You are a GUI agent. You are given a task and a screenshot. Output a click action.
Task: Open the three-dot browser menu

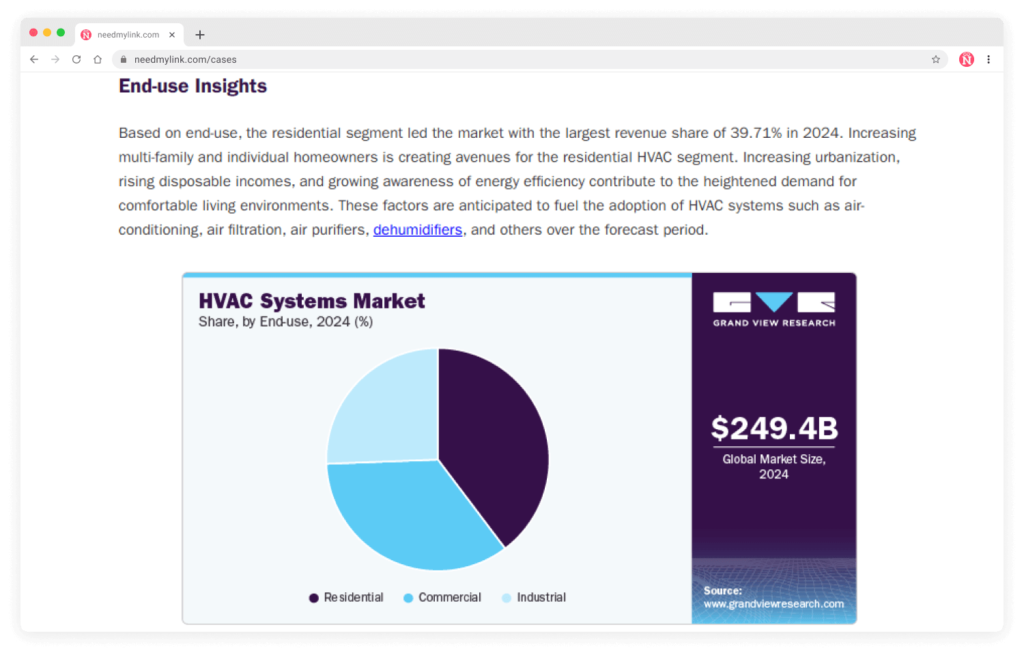[991, 59]
